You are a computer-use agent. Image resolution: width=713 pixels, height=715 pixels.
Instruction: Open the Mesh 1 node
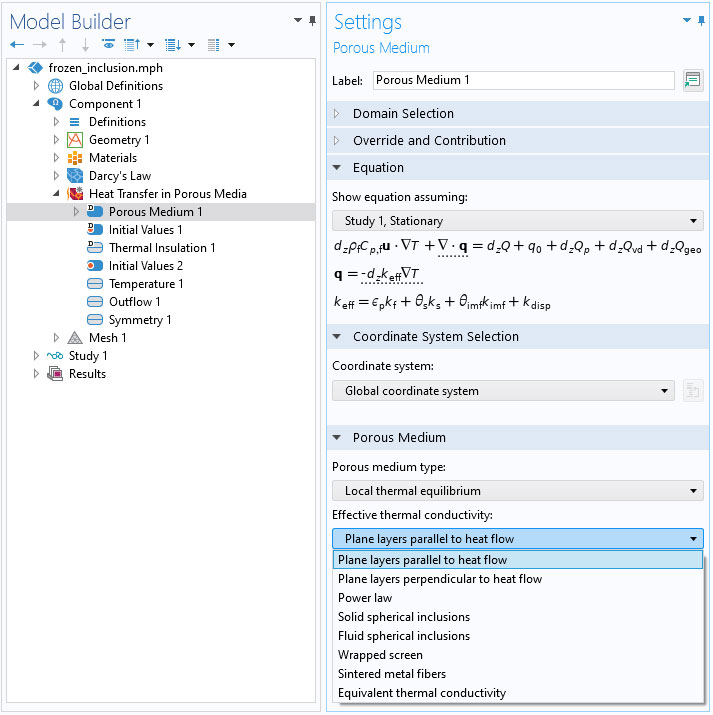[x=107, y=338]
